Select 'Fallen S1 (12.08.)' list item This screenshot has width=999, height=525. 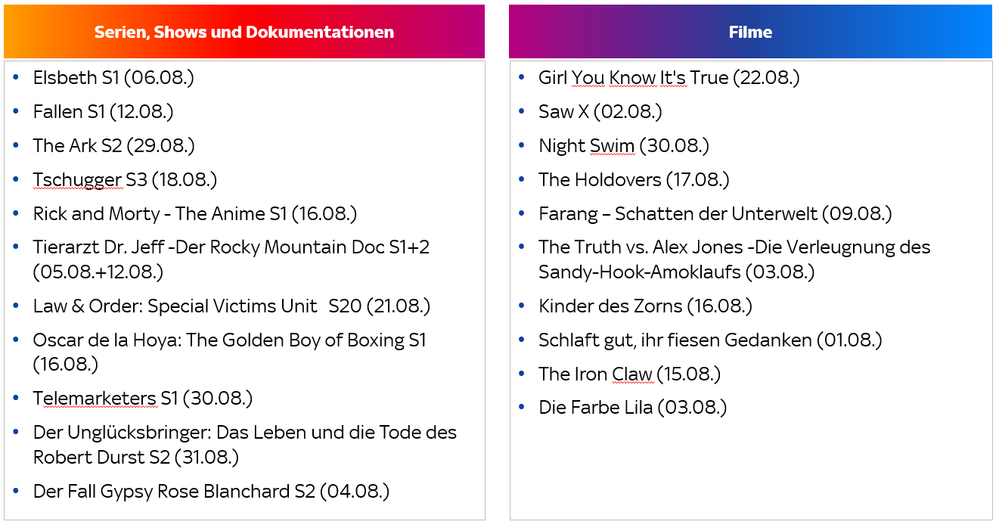tap(103, 112)
